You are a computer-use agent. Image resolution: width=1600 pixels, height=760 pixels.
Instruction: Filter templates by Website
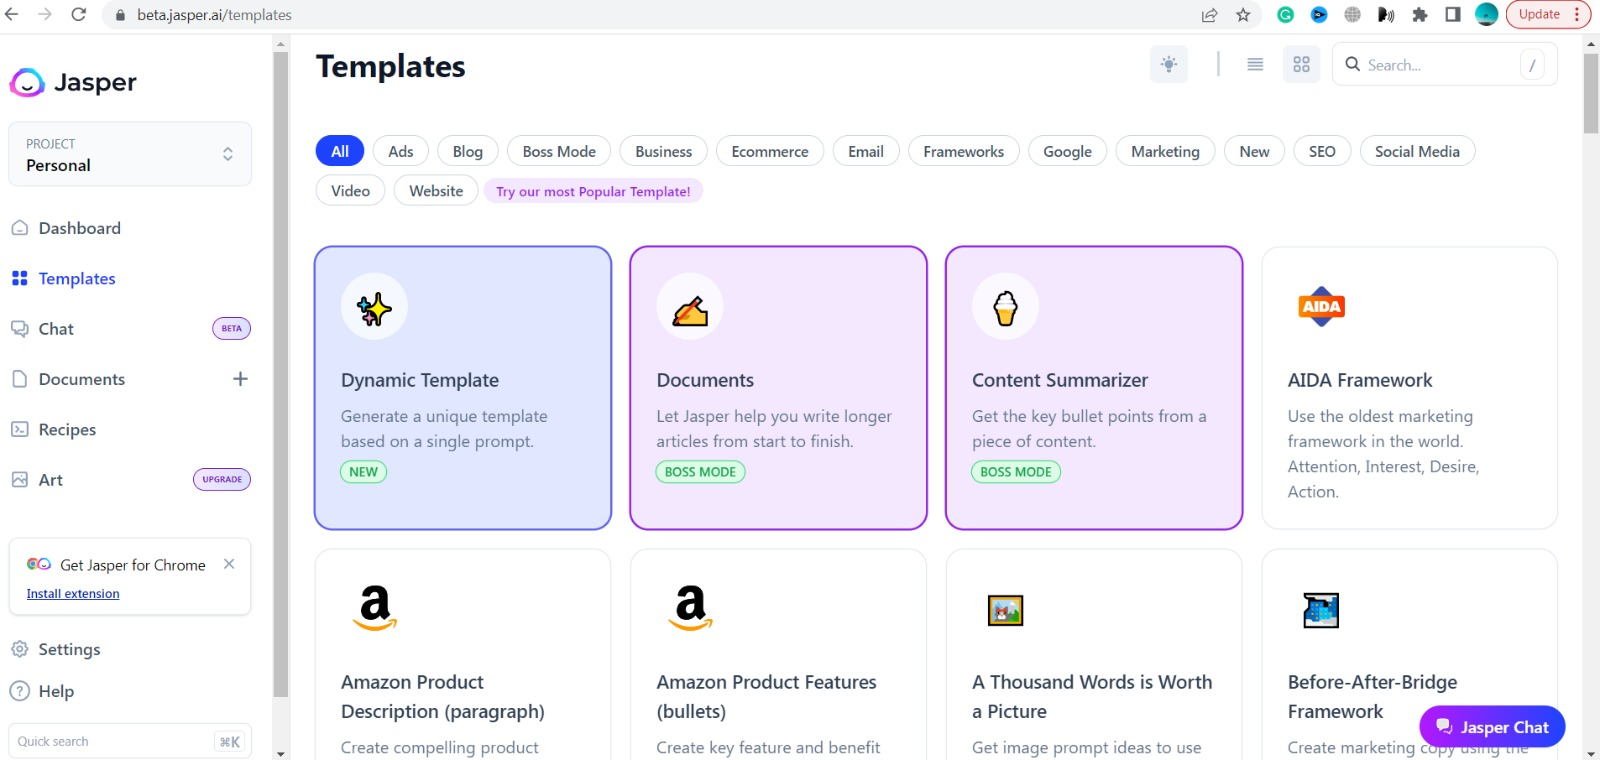(436, 190)
